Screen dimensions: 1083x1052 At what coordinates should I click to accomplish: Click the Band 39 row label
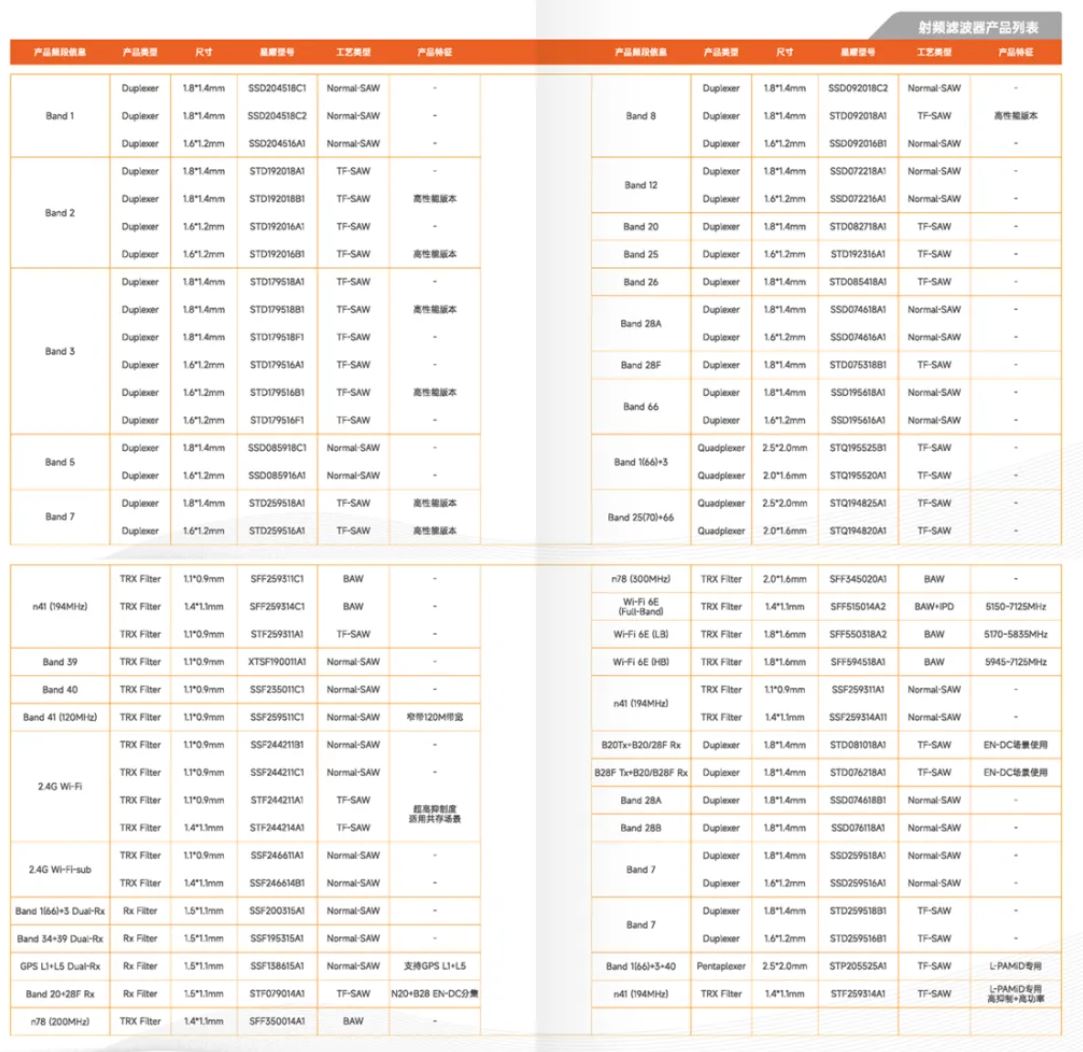(x=59, y=662)
